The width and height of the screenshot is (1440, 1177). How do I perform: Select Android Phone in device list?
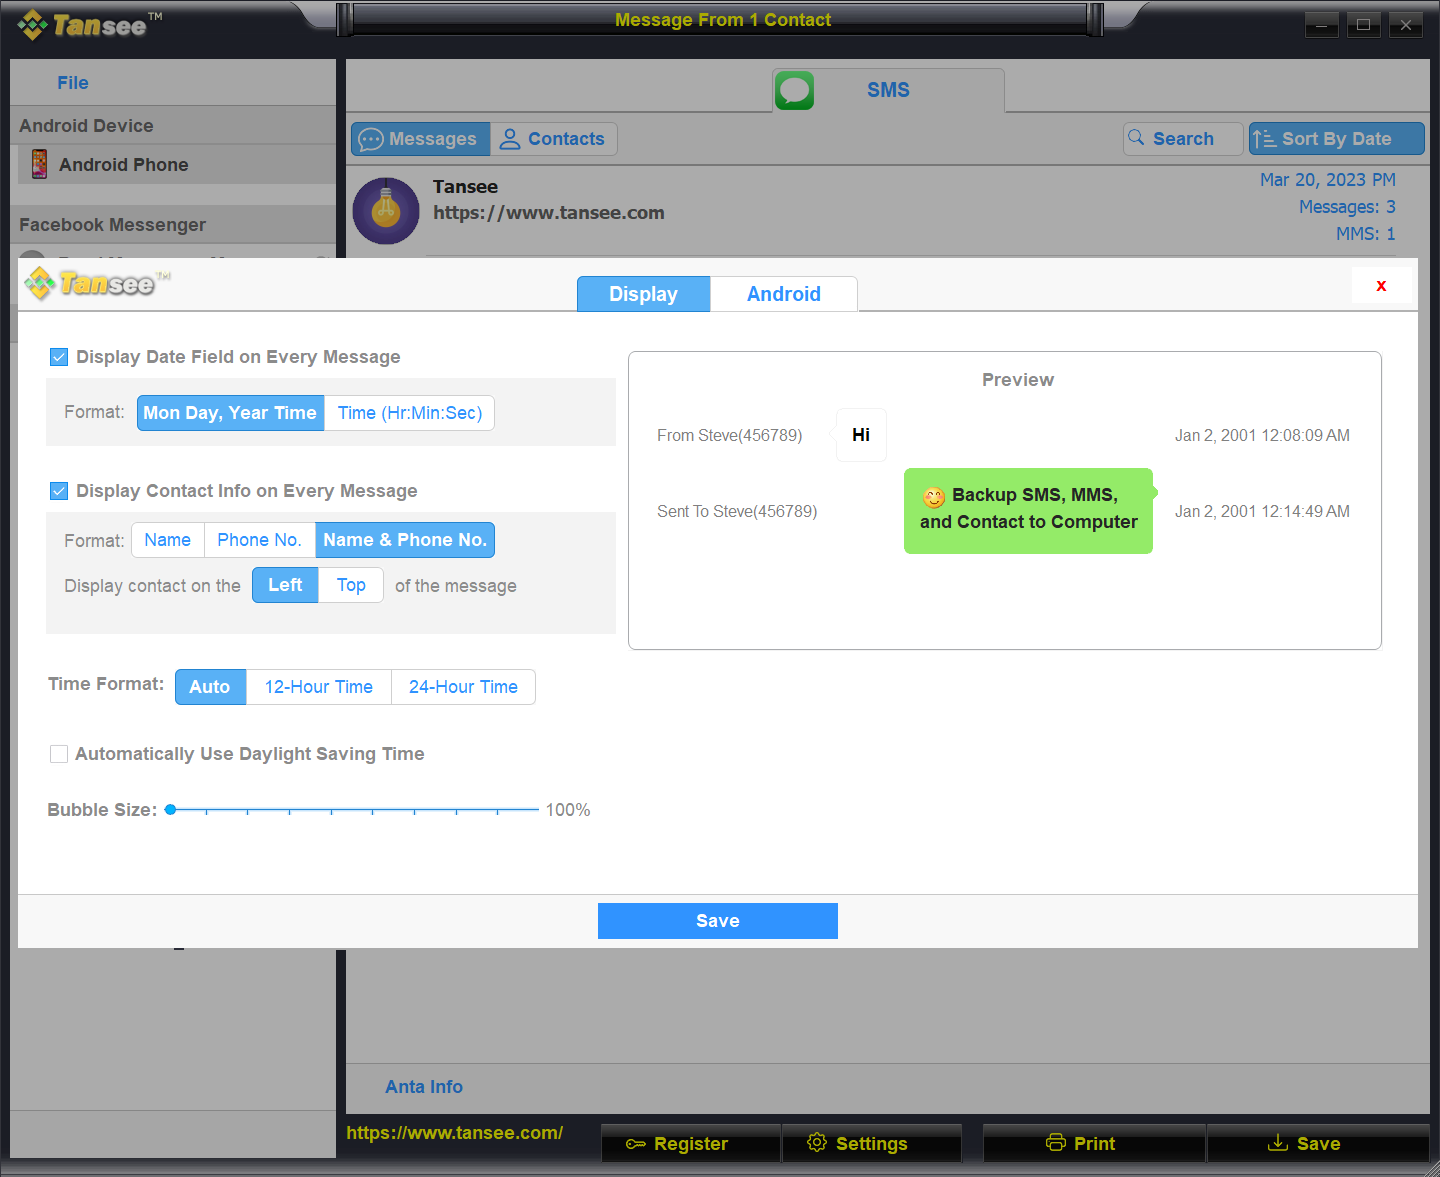pyautogui.click(x=177, y=164)
